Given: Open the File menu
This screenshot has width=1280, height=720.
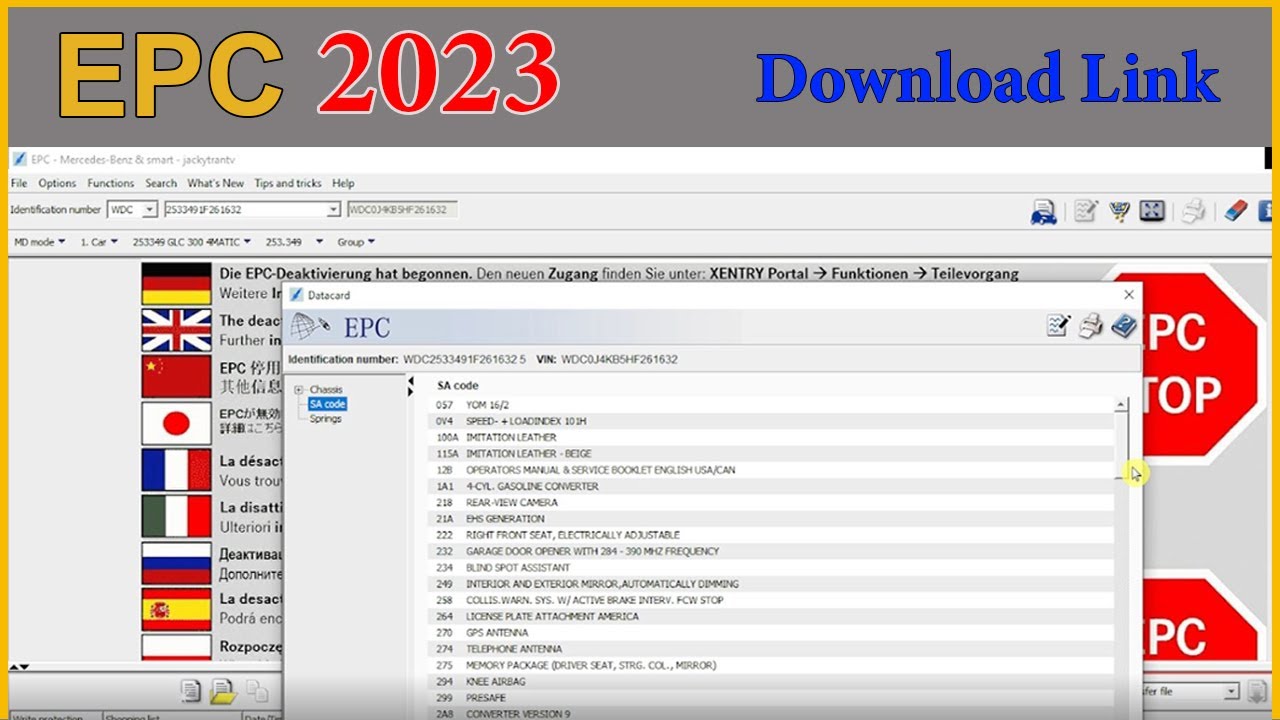Looking at the screenshot, I should click(x=19, y=183).
